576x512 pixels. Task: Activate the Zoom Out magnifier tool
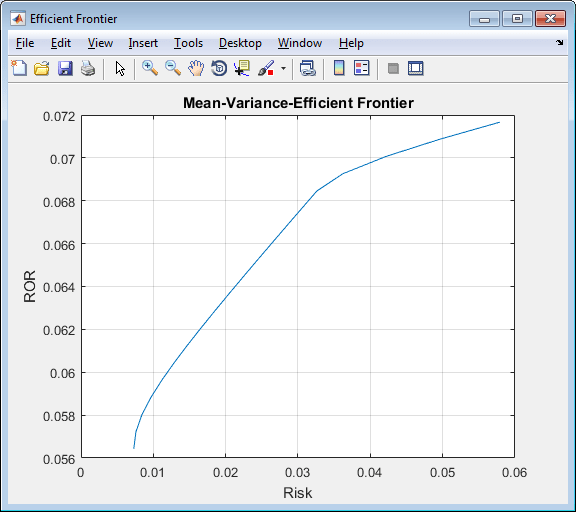coord(173,68)
